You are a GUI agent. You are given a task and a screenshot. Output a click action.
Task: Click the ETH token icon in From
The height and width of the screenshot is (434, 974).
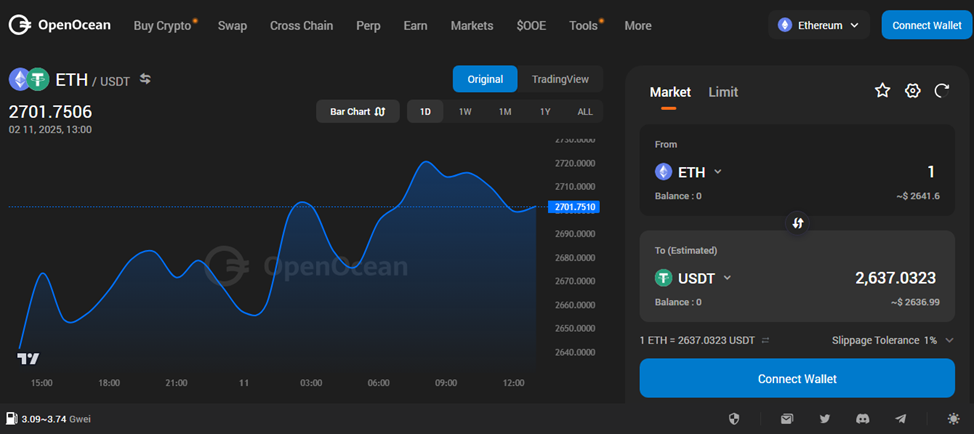(x=664, y=172)
